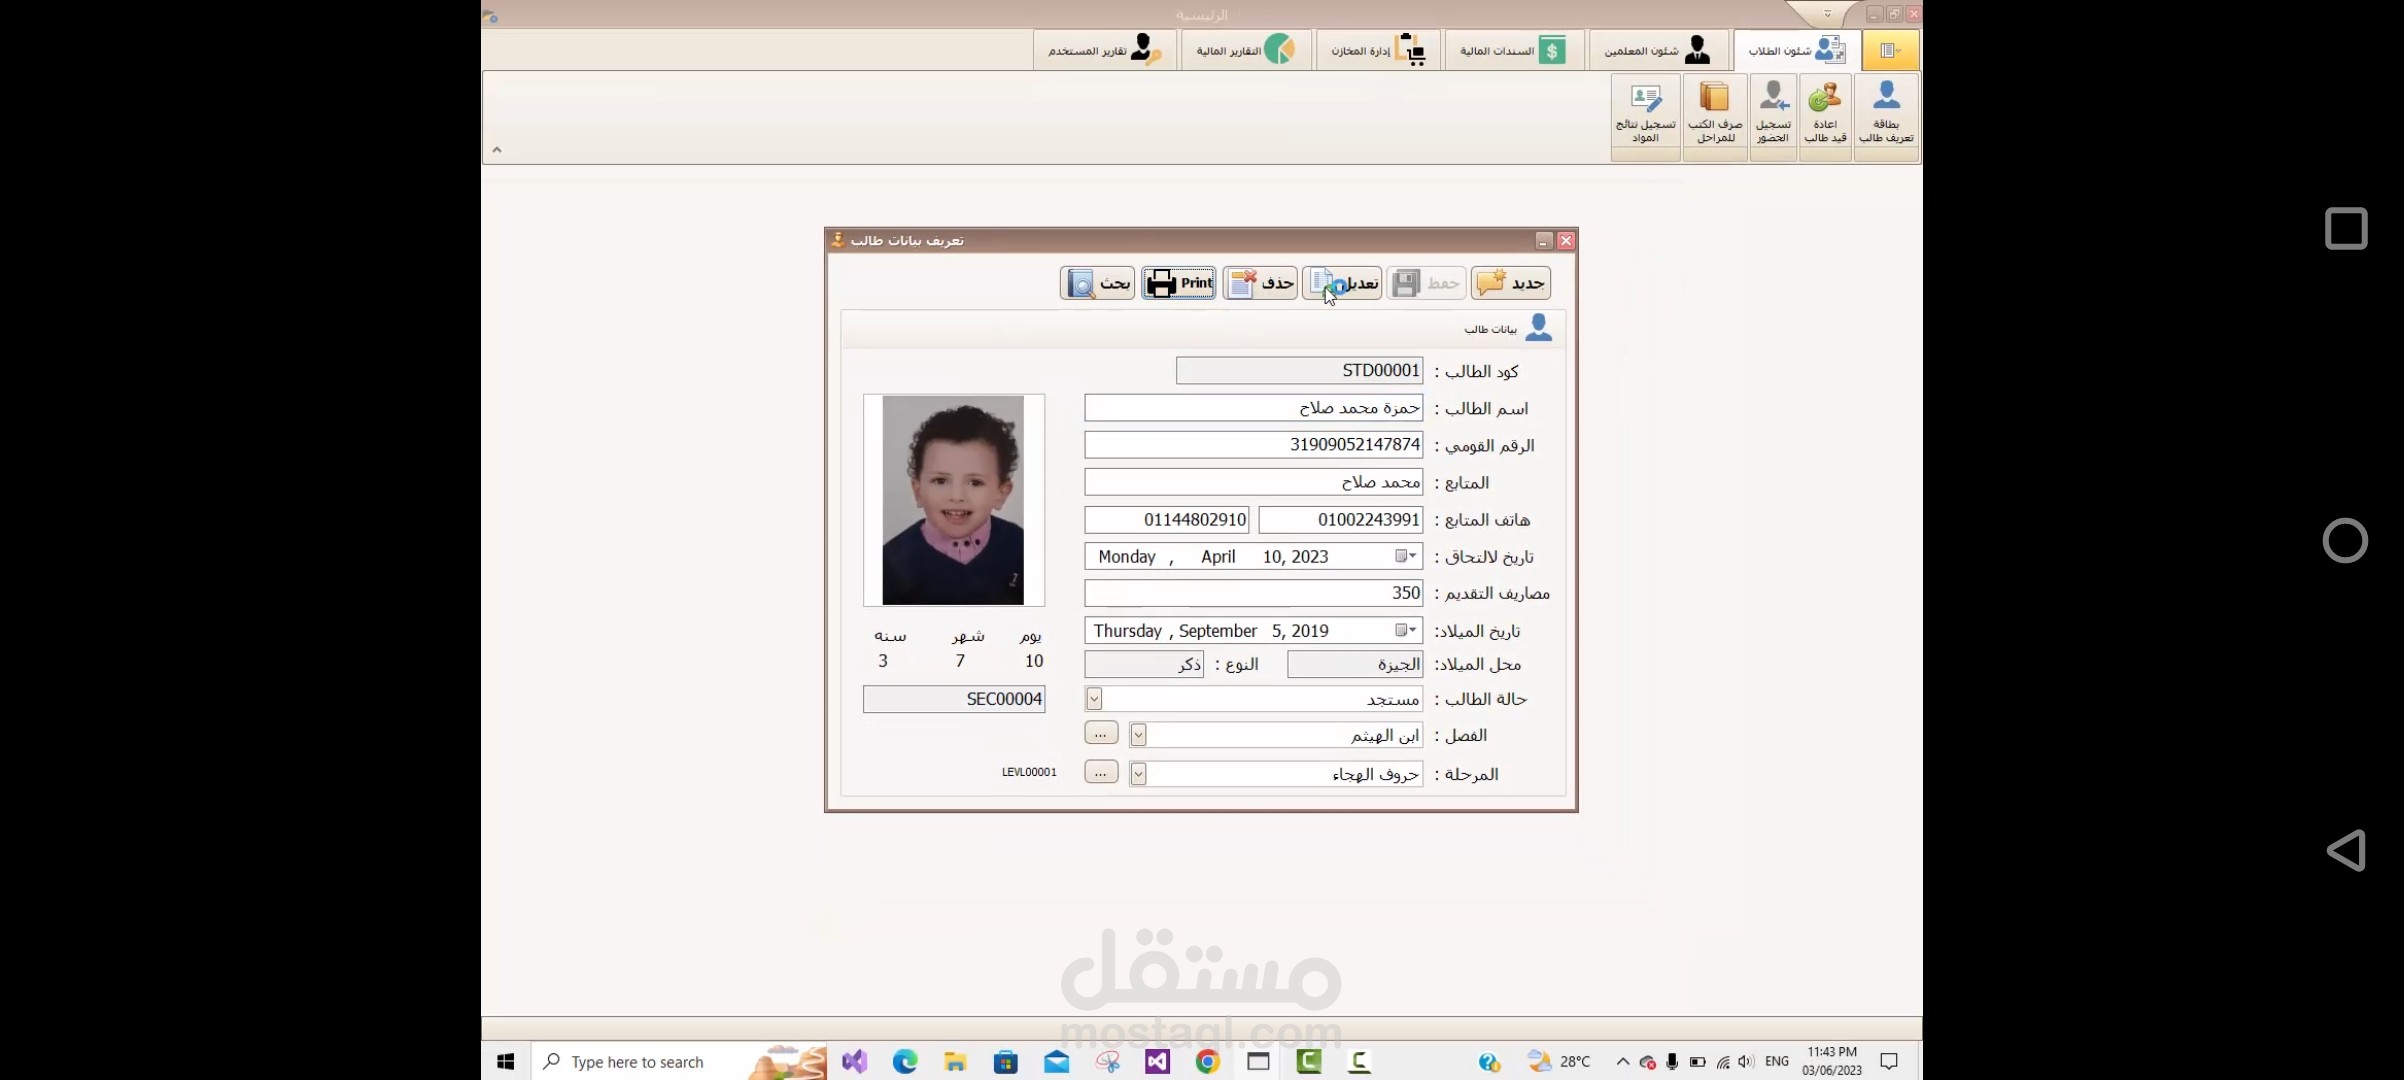This screenshot has height=1080, width=2404.
Task: Open Mail app from the taskbar
Action: 1057,1062
